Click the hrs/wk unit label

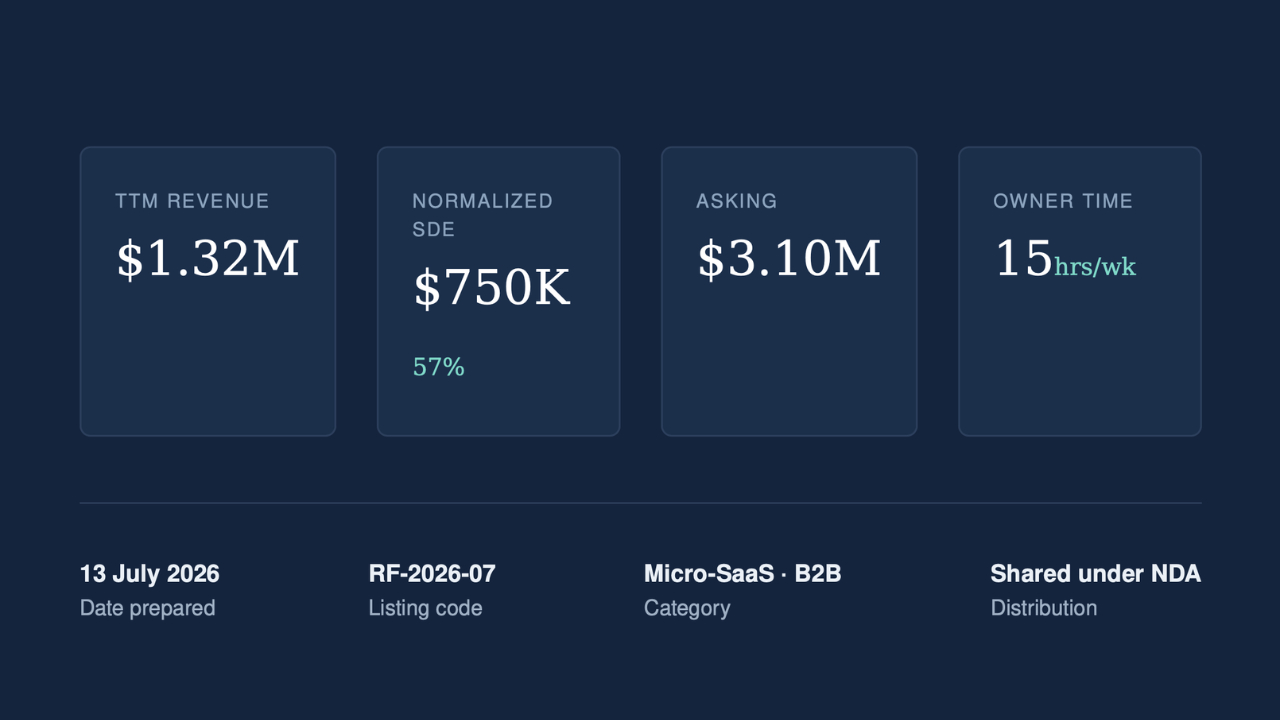[1095, 267]
